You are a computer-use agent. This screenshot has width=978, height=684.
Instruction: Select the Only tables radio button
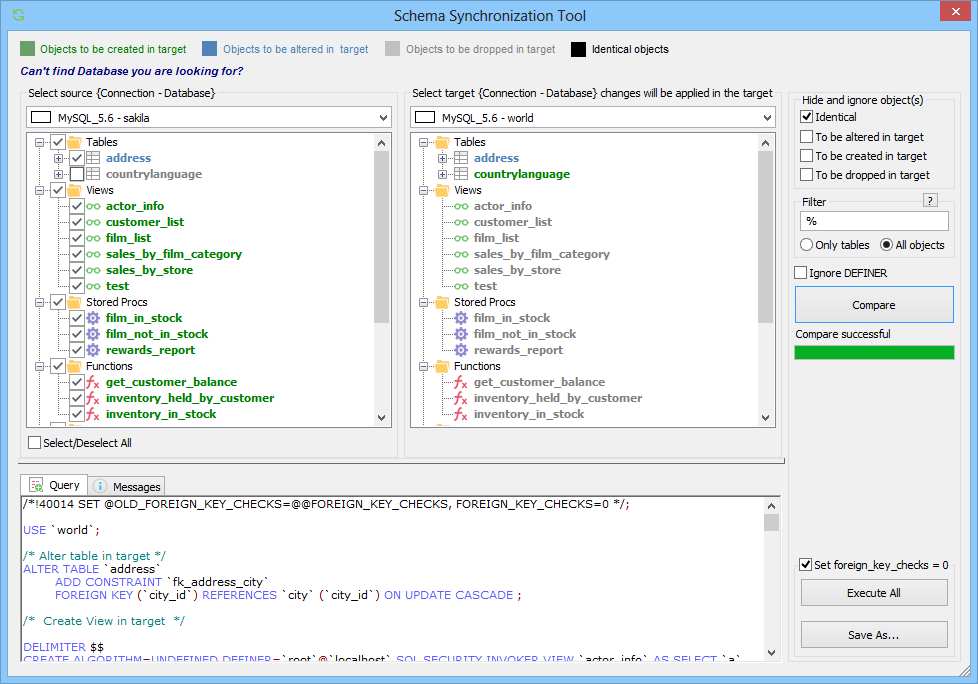(808, 244)
